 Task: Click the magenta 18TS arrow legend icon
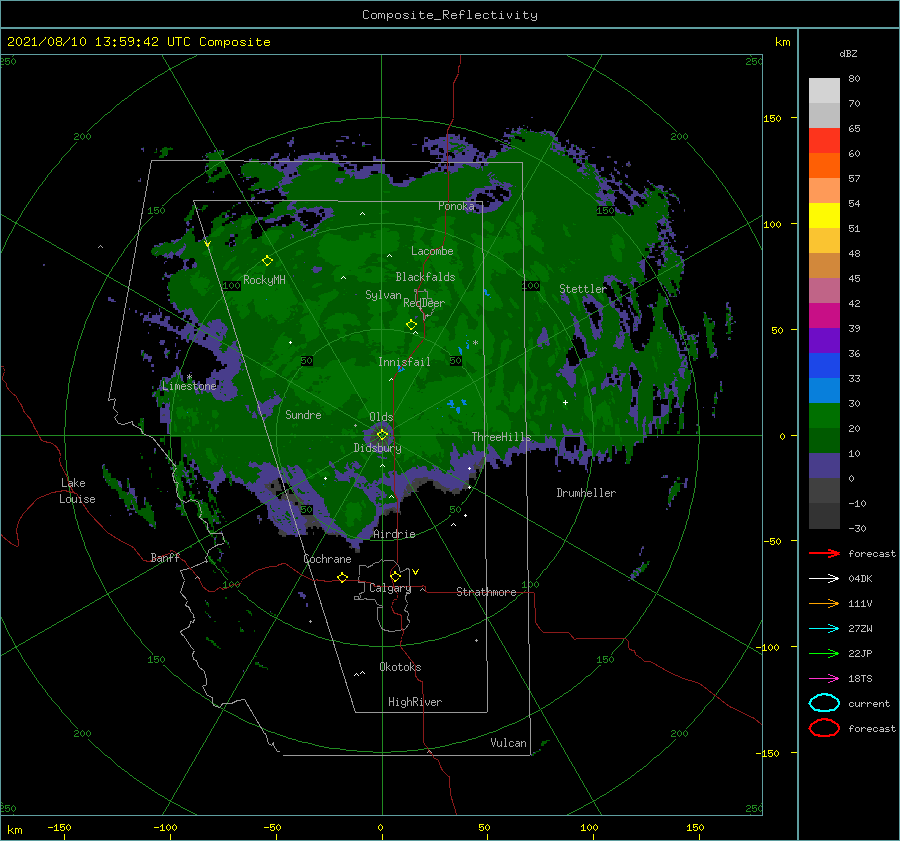824,679
